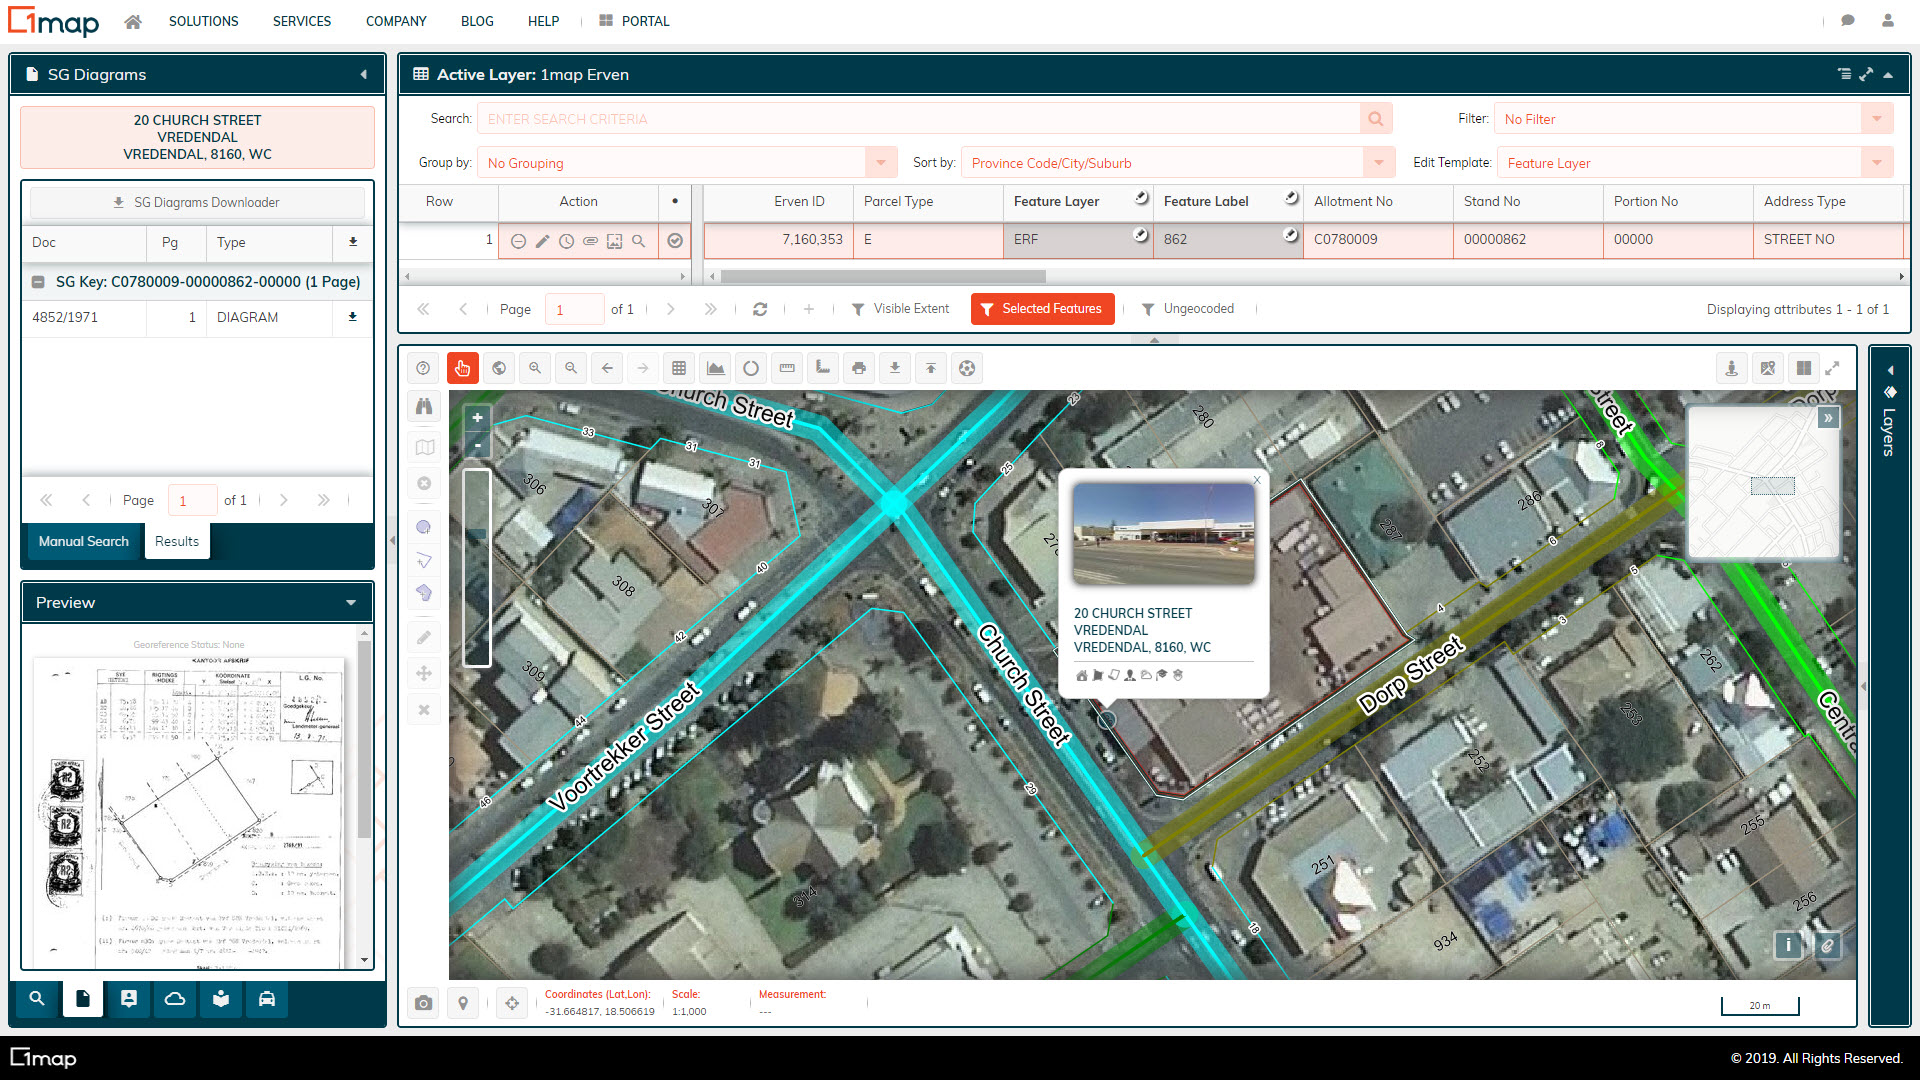Open the Sort by dropdown
Image resolution: width=1920 pixels, height=1080 pixels.
click(1379, 163)
